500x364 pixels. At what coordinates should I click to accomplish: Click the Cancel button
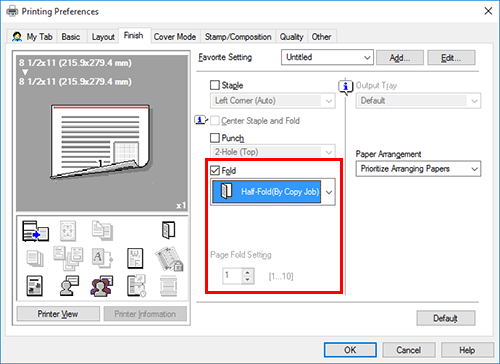[409, 350]
